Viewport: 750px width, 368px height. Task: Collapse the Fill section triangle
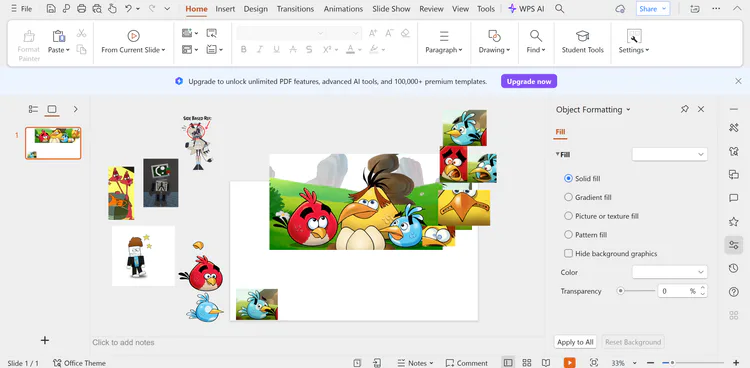click(557, 154)
